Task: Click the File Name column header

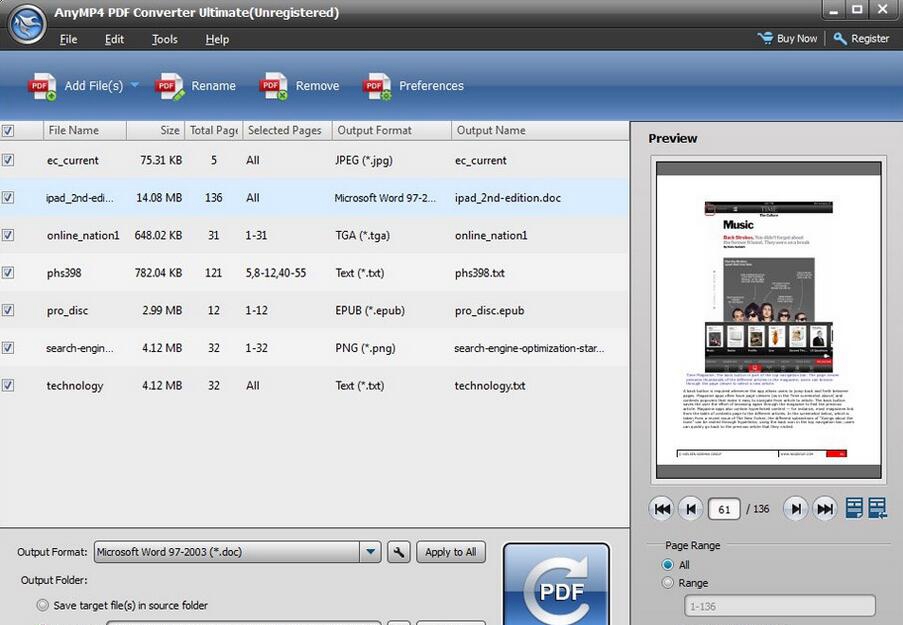Action: coord(85,130)
